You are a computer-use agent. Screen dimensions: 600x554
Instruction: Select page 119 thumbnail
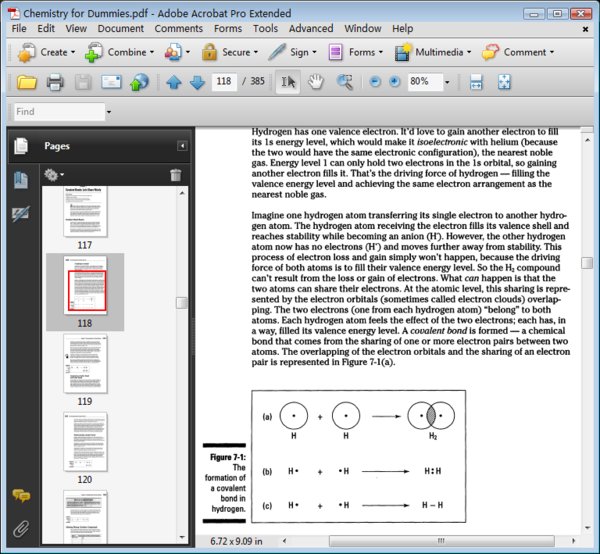click(85, 364)
